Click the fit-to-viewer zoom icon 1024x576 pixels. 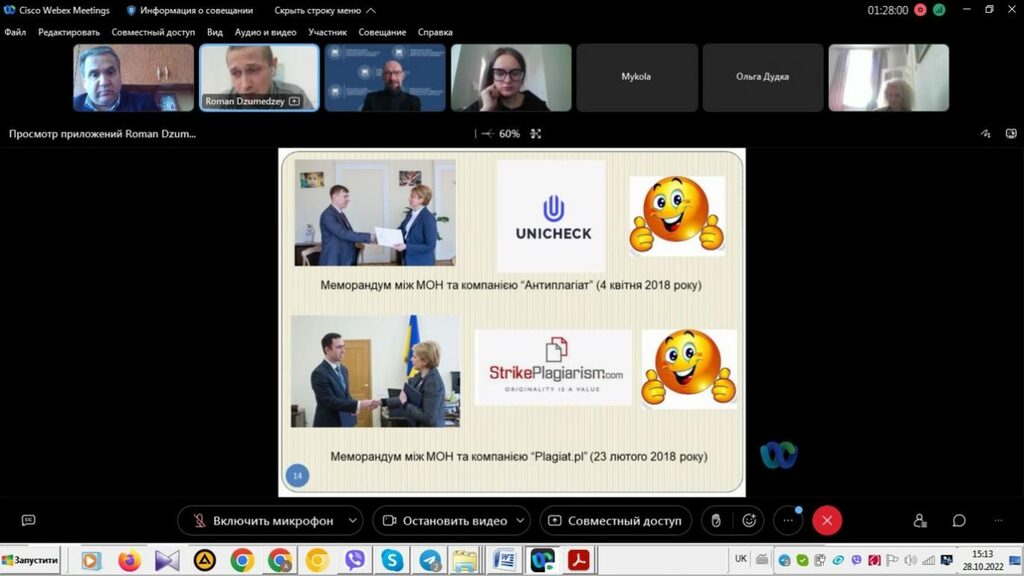pos(536,133)
